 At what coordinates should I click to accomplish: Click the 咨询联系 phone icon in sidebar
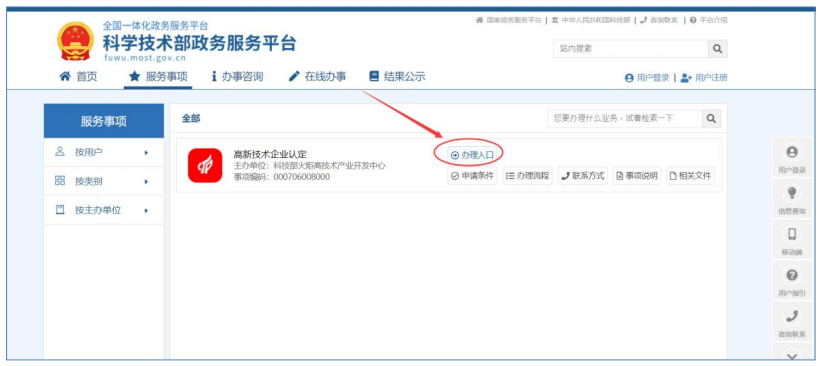(792, 316)
